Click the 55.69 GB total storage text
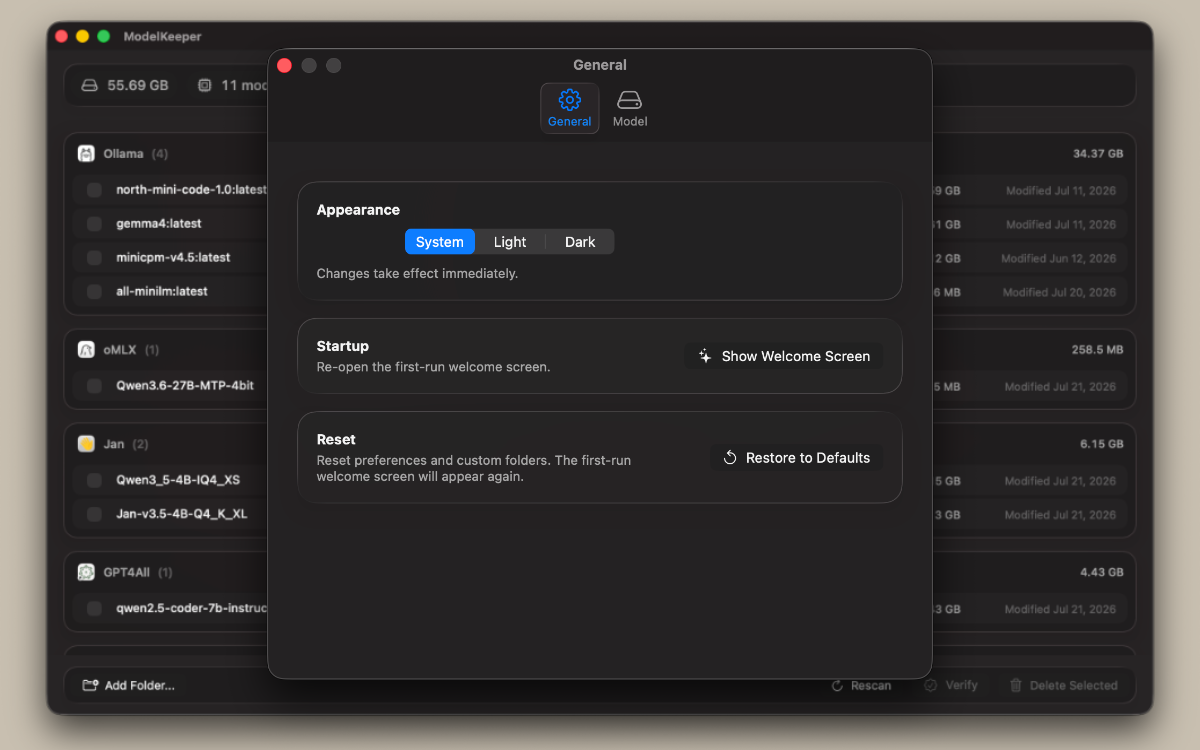Viewport: 1200px width, 750px height. (x=138, y=86)
